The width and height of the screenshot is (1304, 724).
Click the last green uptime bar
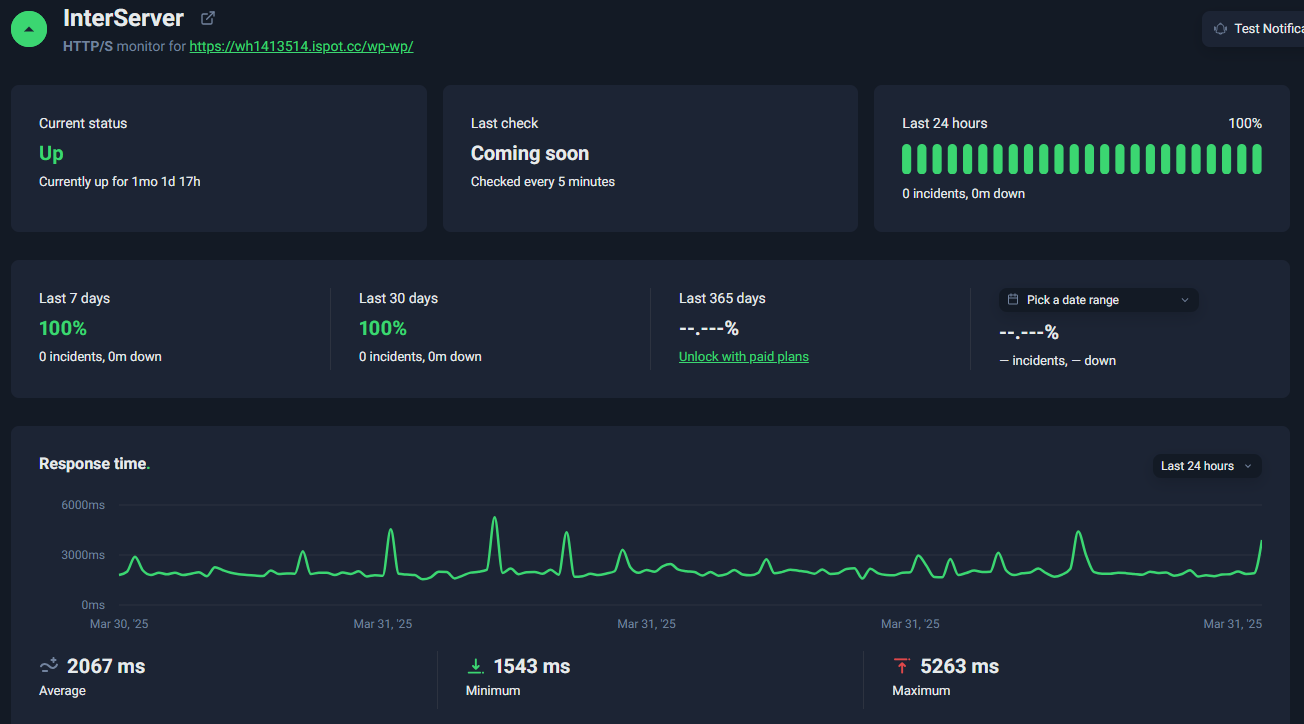pos(1256,158)
